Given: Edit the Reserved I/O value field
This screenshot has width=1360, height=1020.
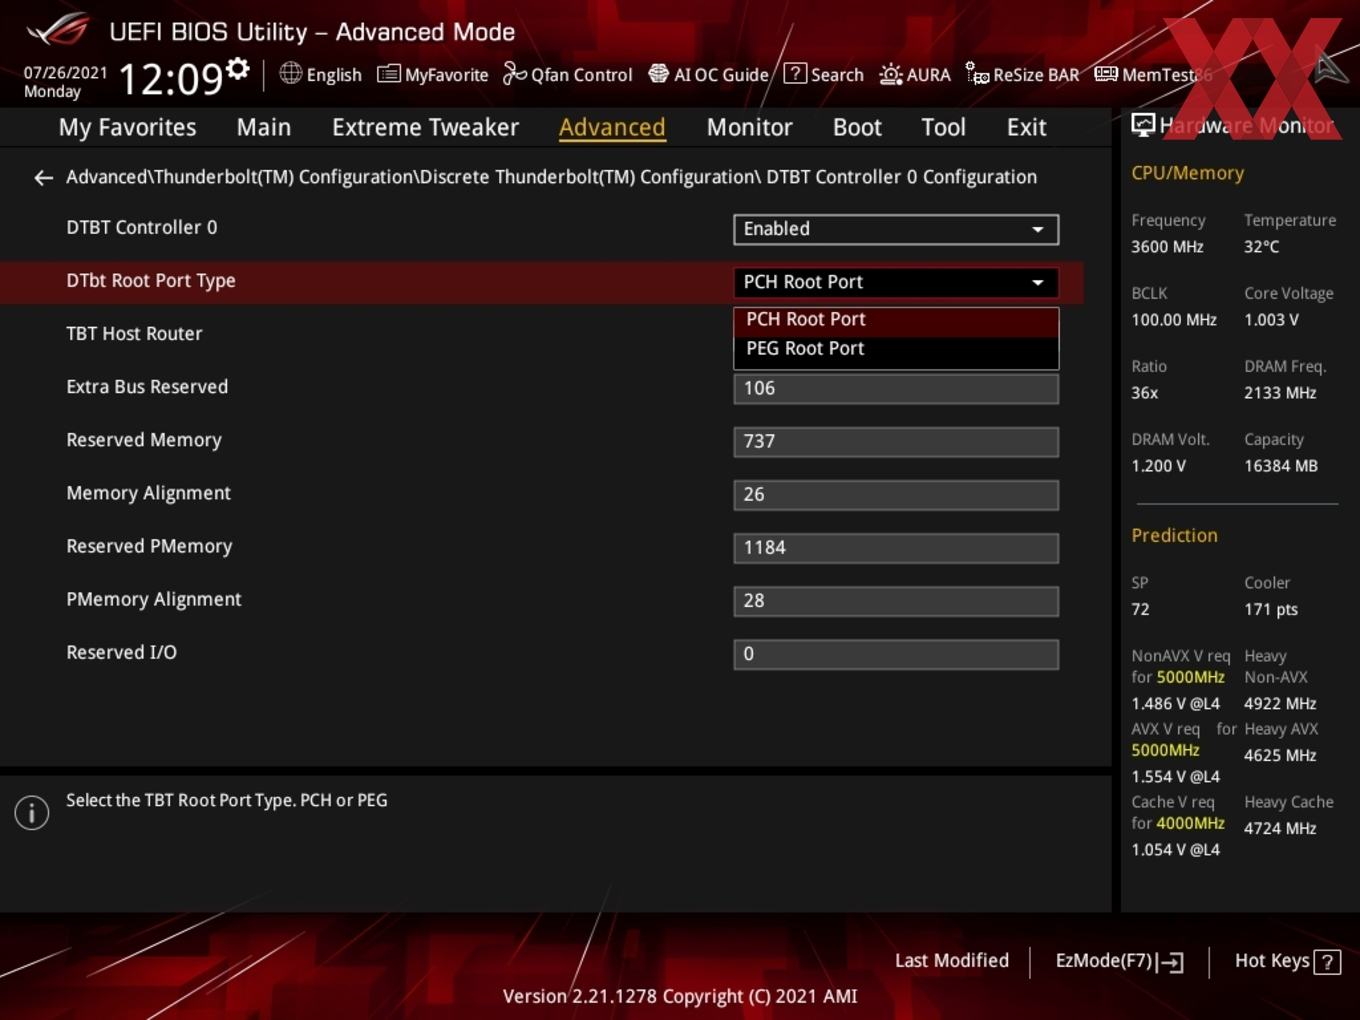Looking at the screenshot, I should pos(896,654).
